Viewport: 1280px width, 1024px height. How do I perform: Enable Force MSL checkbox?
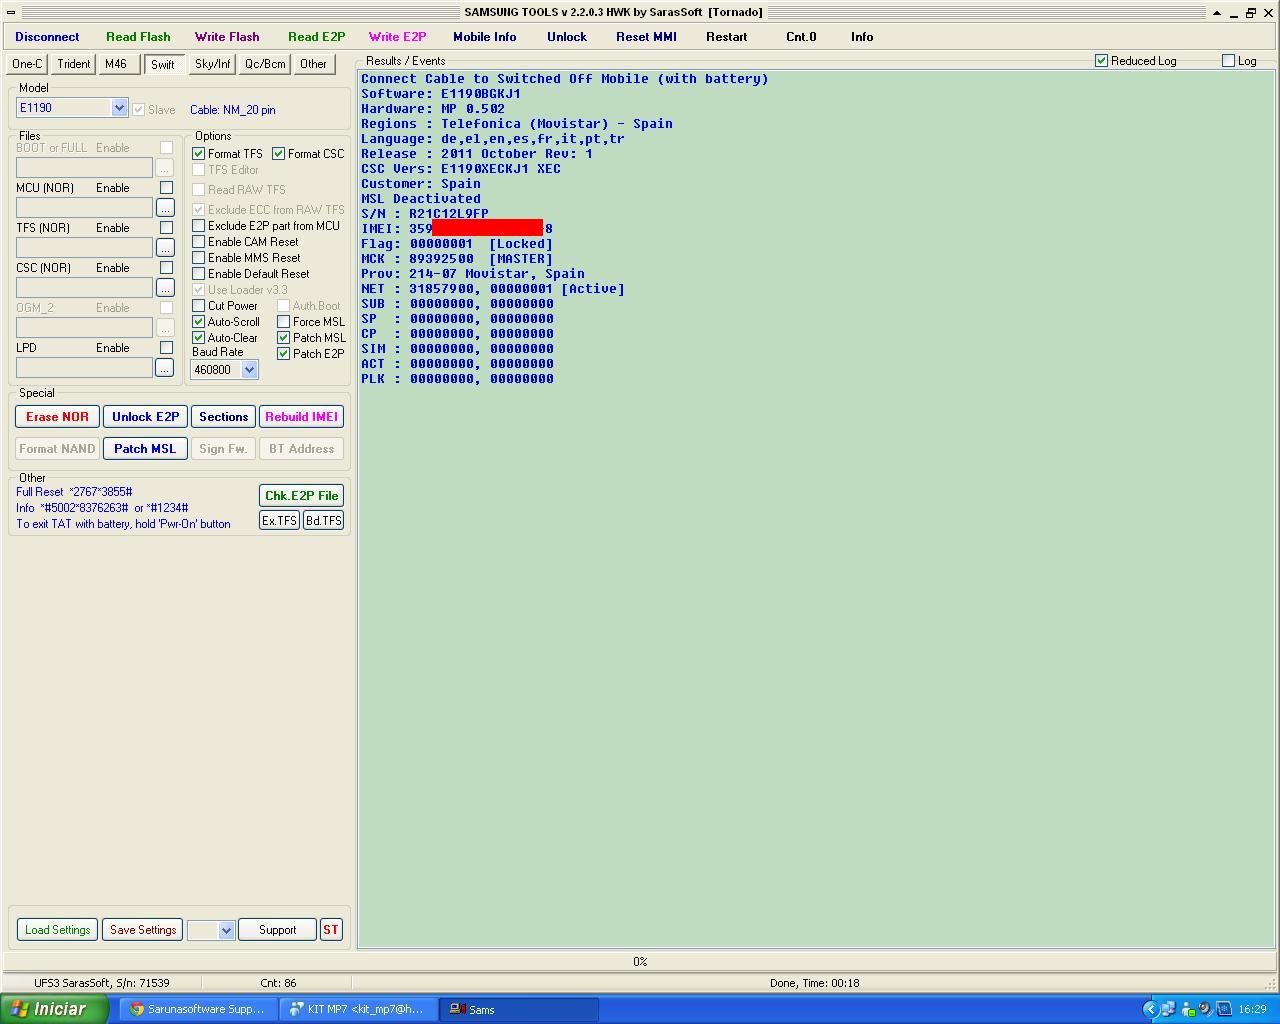click(284, 322)
